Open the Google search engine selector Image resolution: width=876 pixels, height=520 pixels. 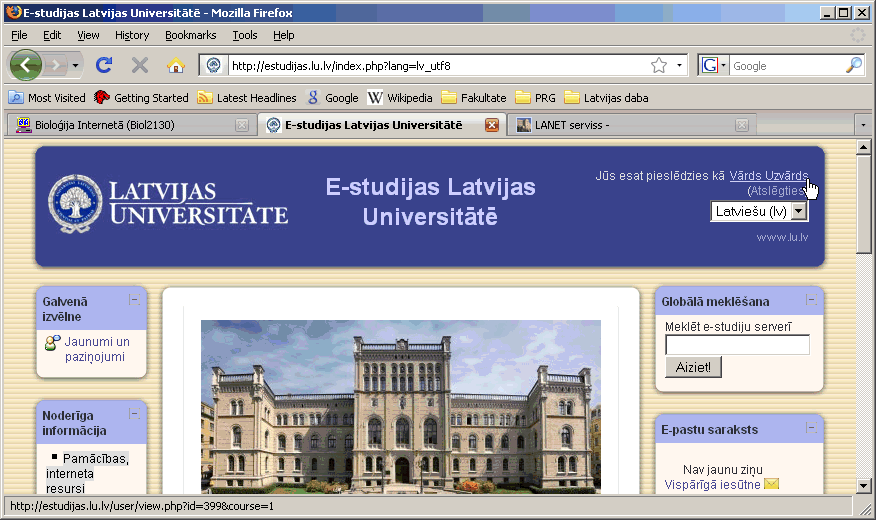click(714, 66)
